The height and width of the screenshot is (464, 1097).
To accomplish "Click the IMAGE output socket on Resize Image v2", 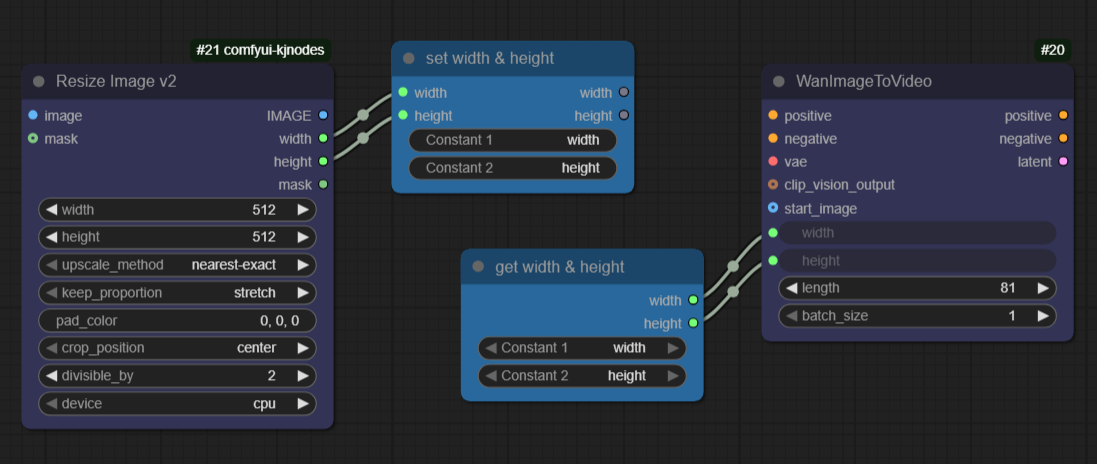I will point(323,115).
